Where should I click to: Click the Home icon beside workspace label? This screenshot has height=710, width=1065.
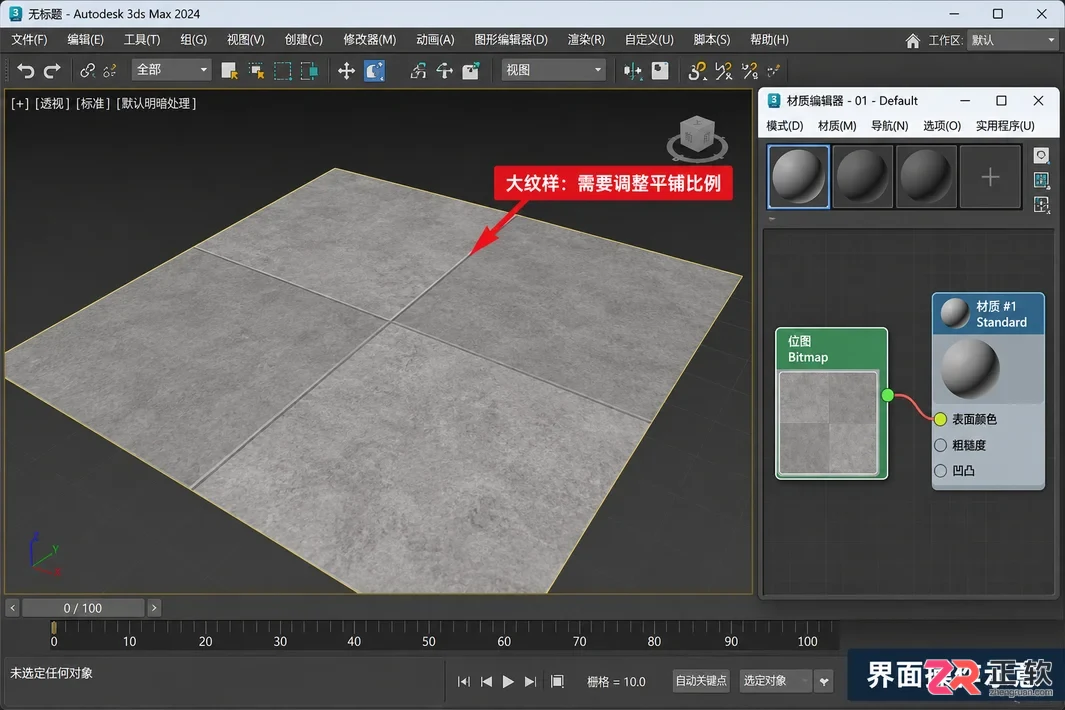912,41
